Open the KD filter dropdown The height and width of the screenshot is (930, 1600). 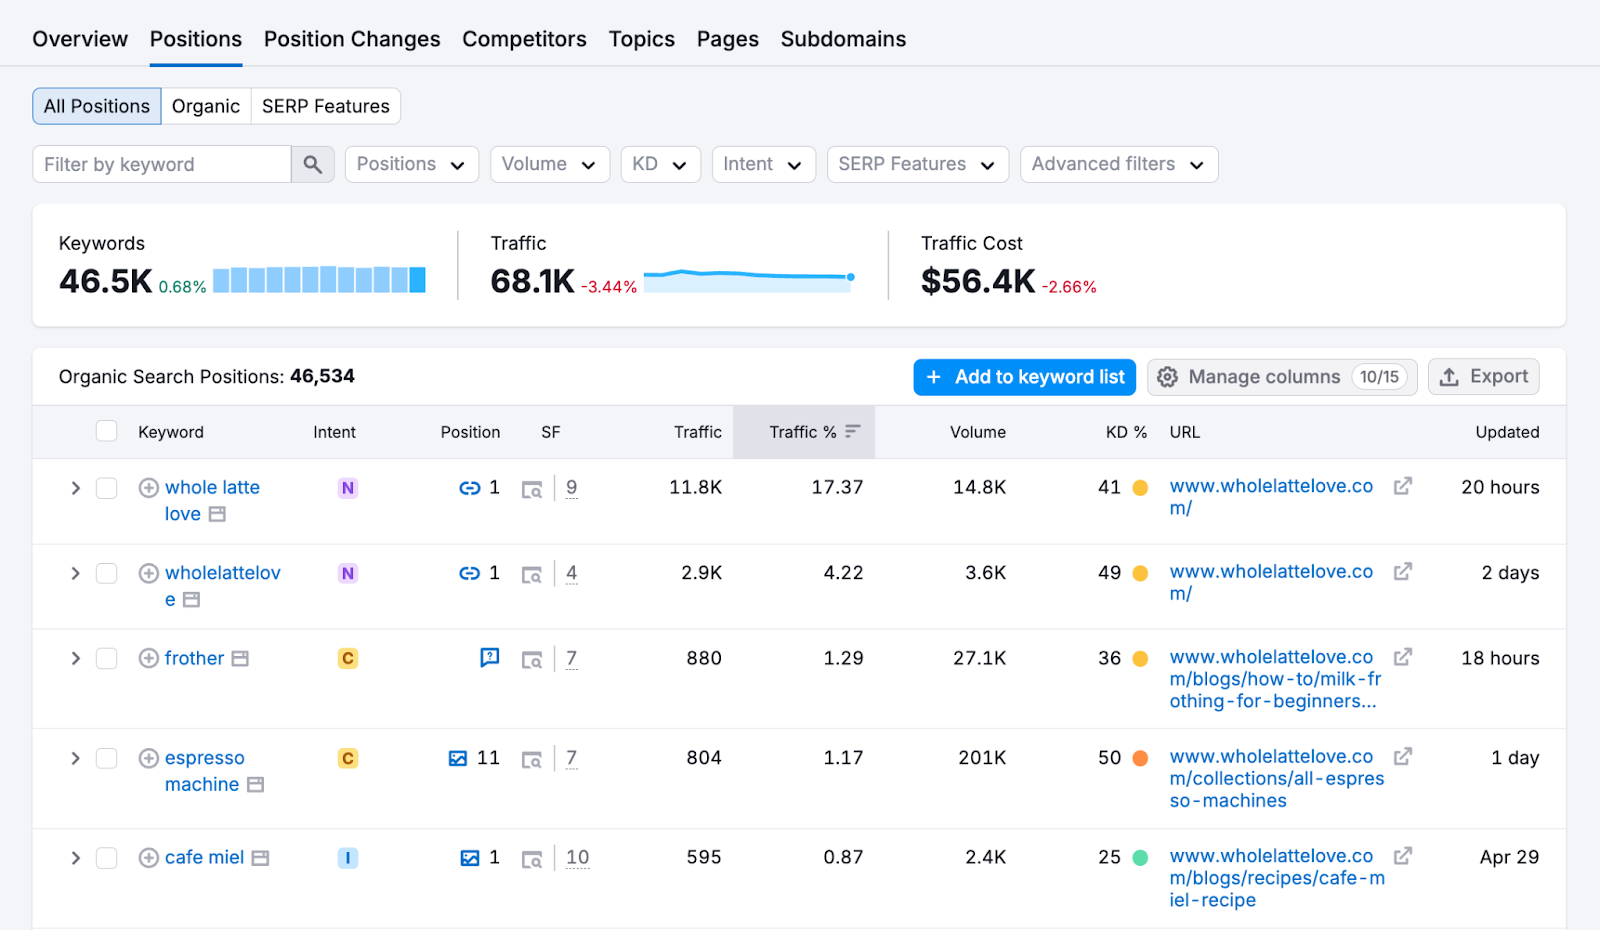tap(660, 164)
